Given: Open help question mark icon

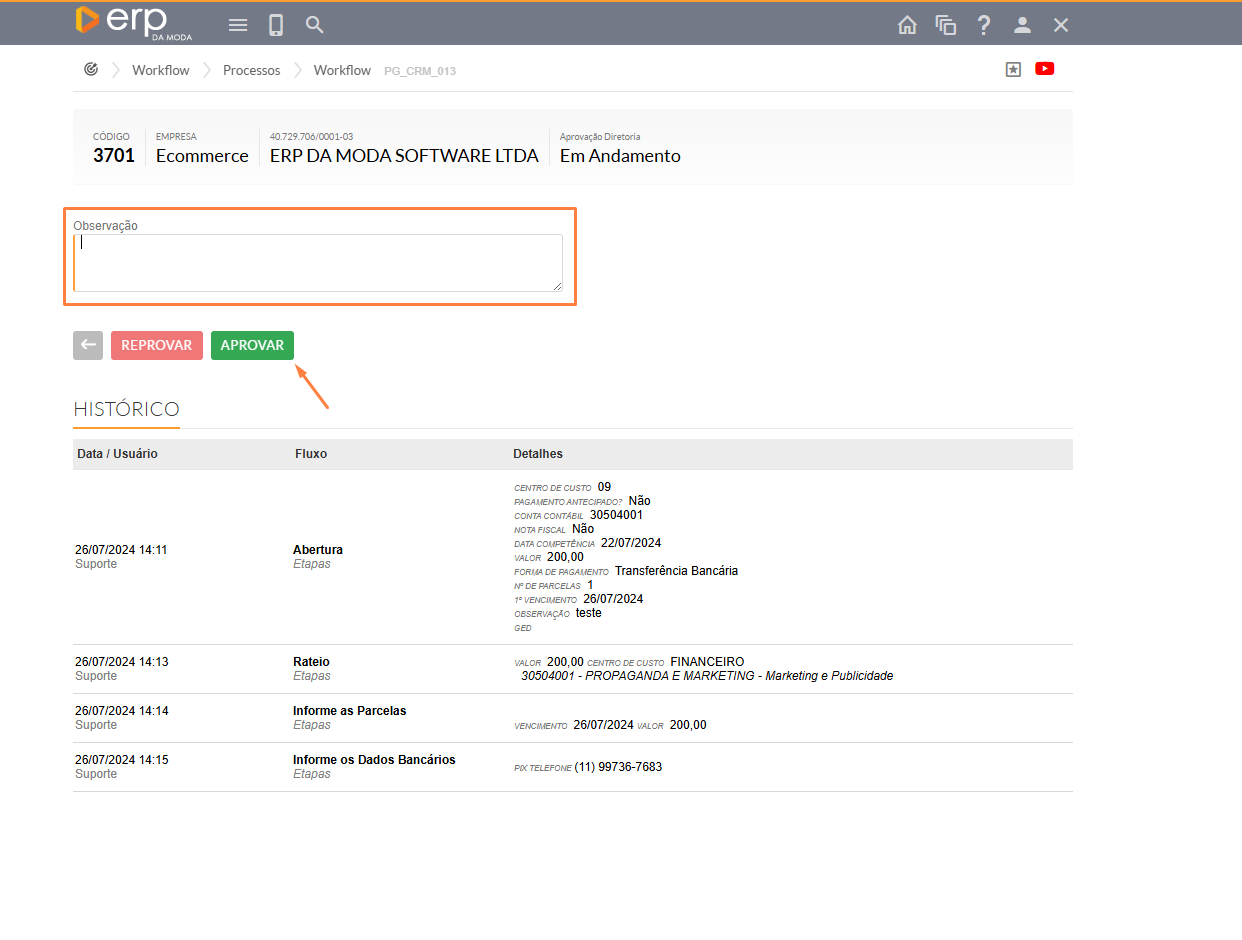Looking at the screenshot, I should 984,25.
